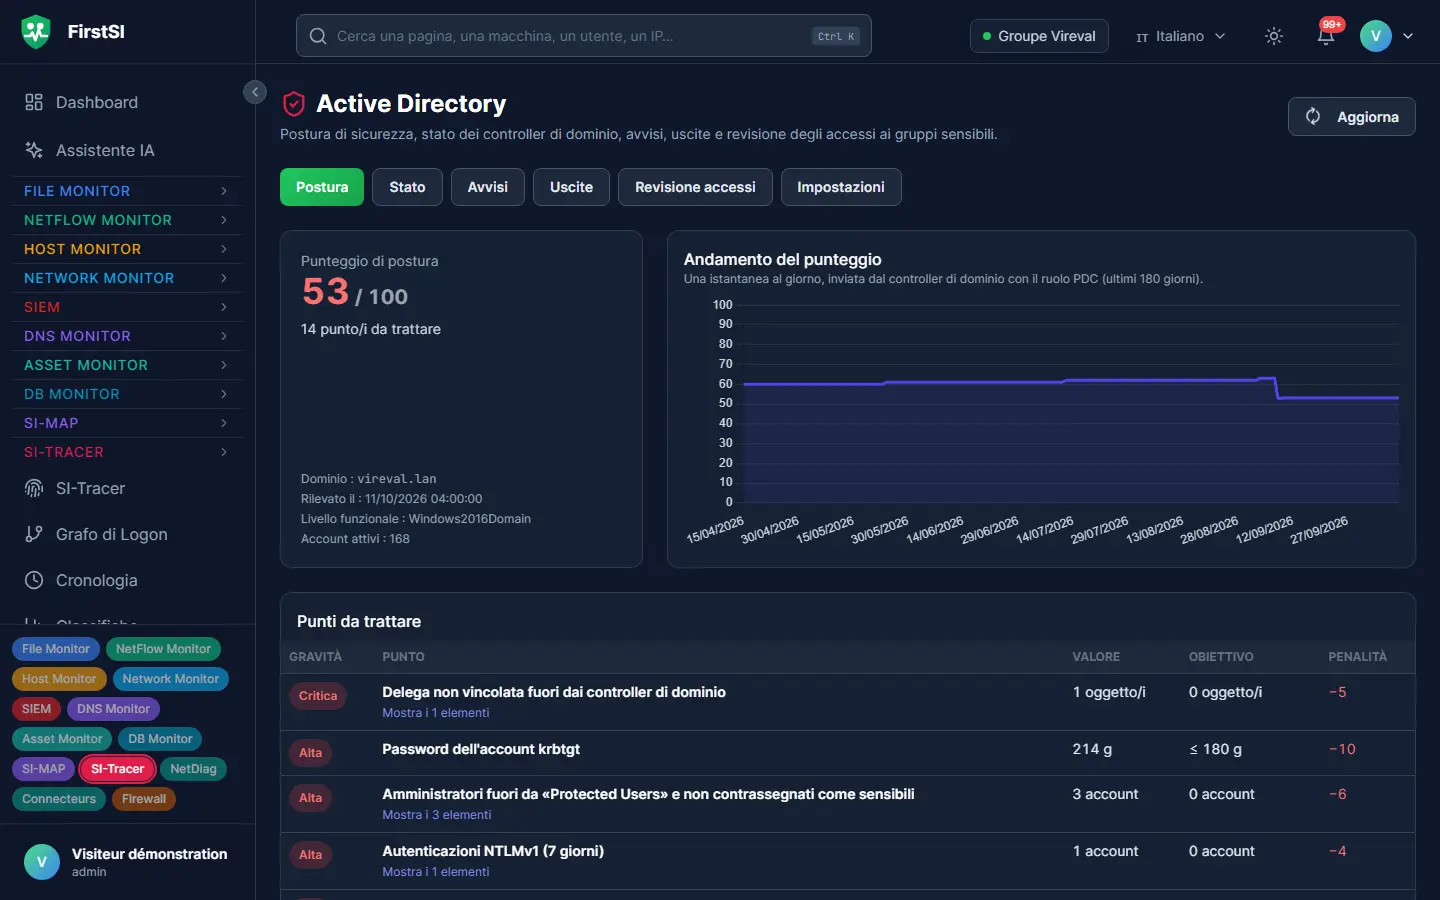Select the NetDiag chip
The width and height of the screenshot is (1440, 900).
click(194, 769)
